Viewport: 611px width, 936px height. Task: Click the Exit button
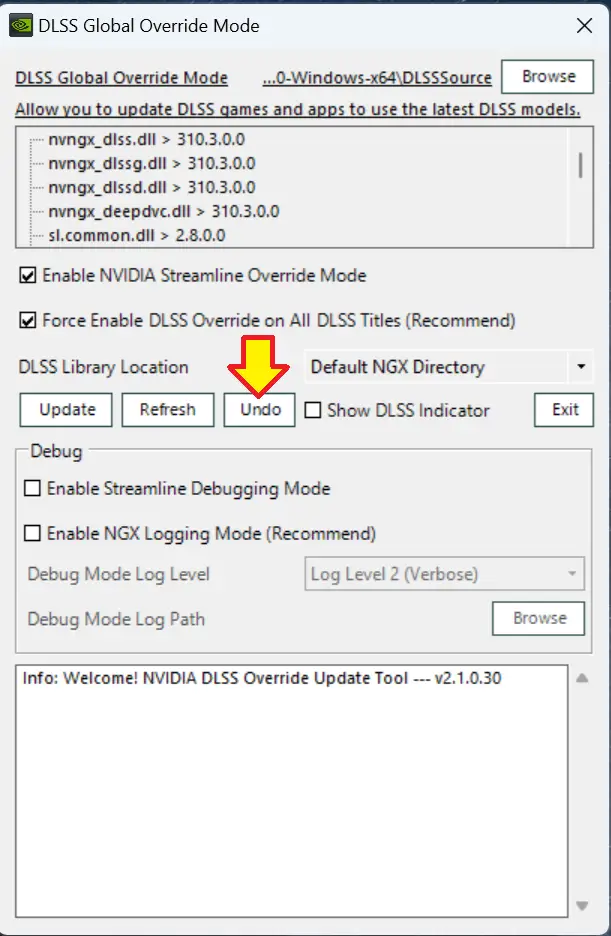click(x=565, y=410)
